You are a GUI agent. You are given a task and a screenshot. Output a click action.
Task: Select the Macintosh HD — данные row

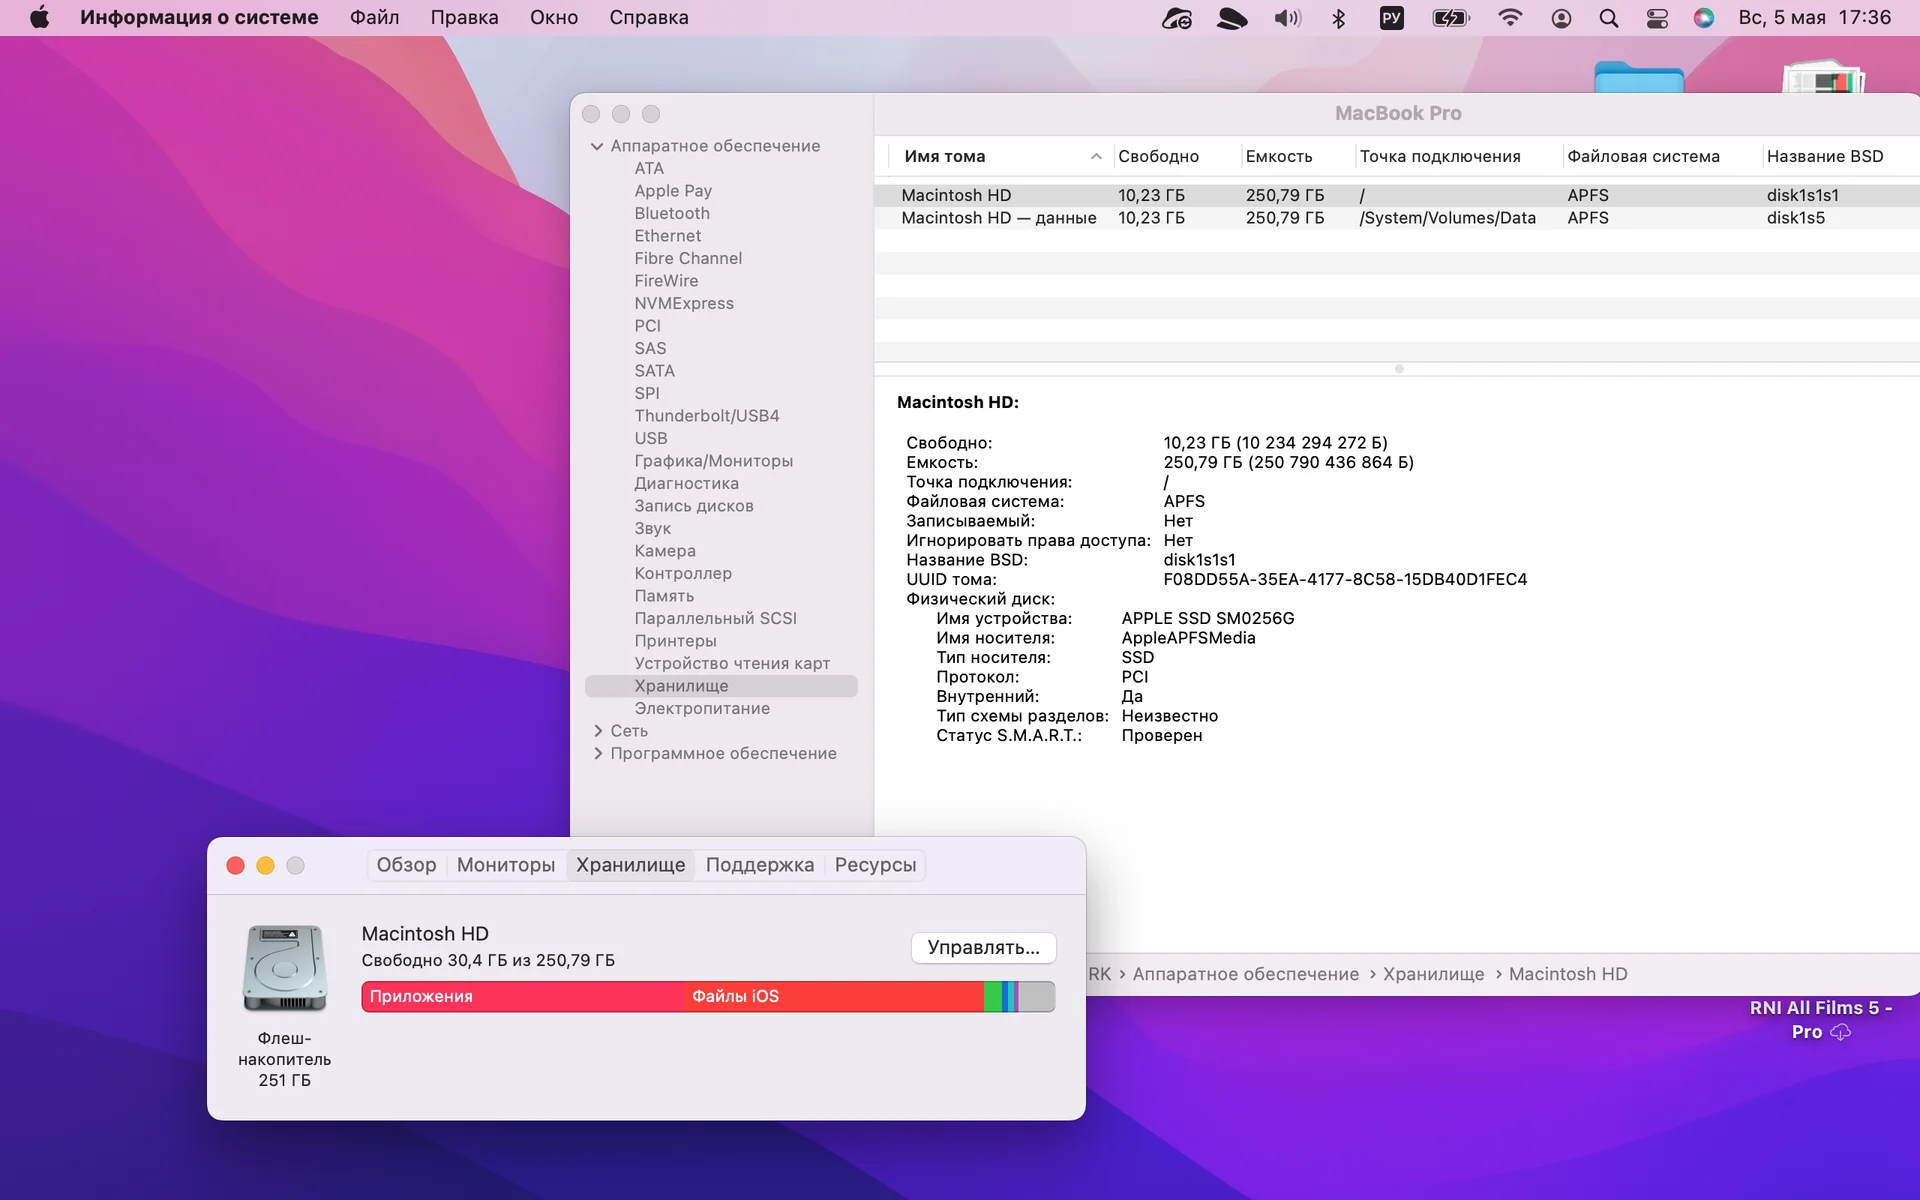tap(1397, 218)
